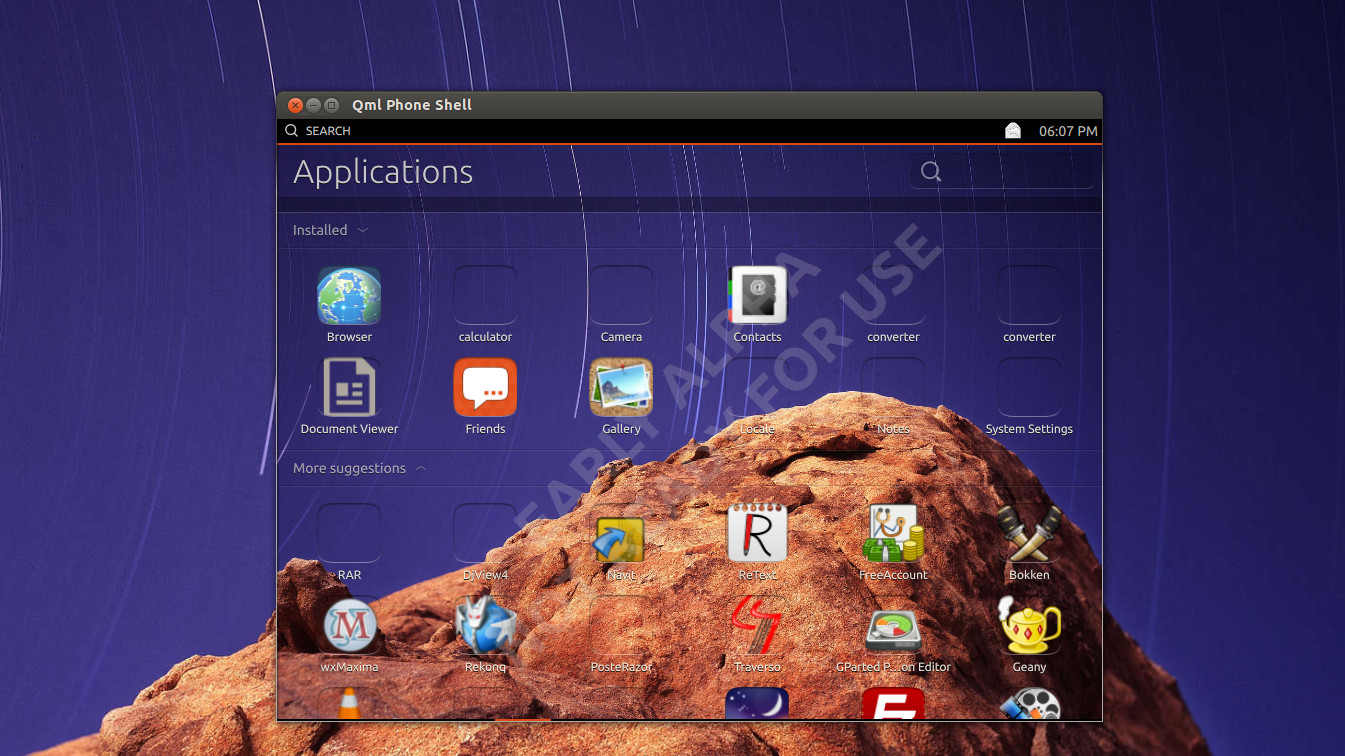Launch the Rekonq browser icon
The image size is (1345, 756).
point(485,626)
